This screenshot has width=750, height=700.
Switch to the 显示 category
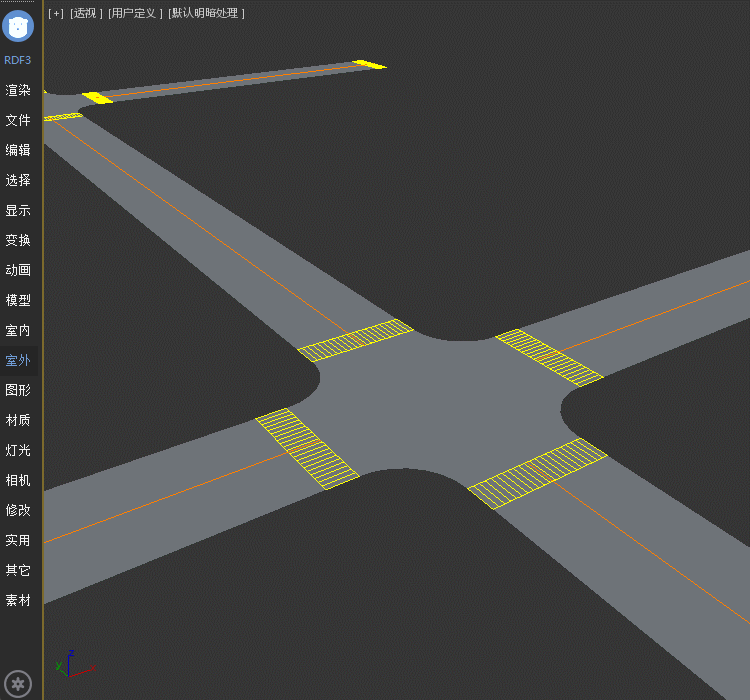18,210
